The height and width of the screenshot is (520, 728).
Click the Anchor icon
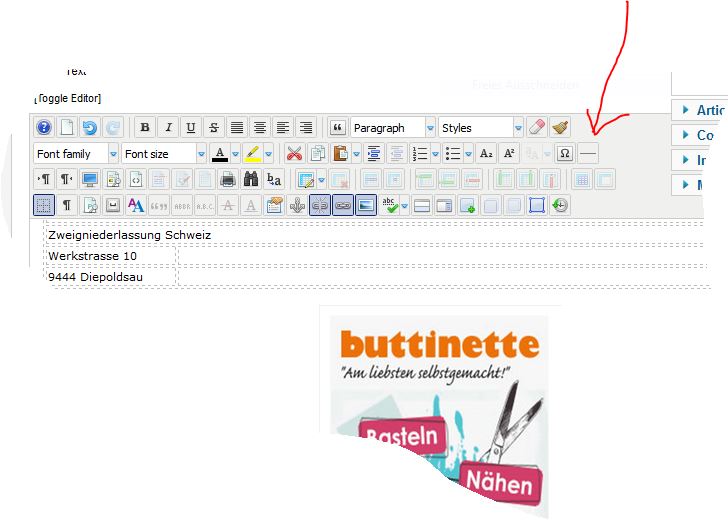coord(297,205)
